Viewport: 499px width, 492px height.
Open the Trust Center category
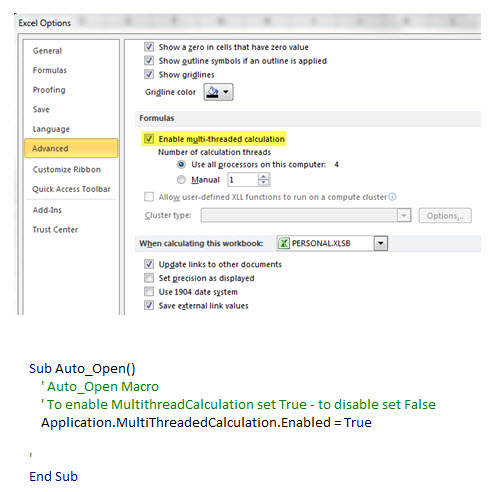(55, 230)
